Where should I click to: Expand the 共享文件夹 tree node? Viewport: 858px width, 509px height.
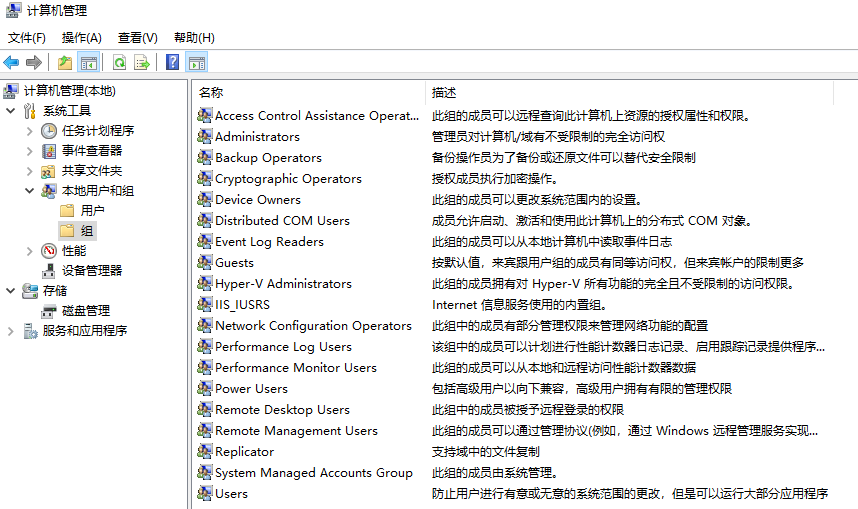[x=30, y=171]
